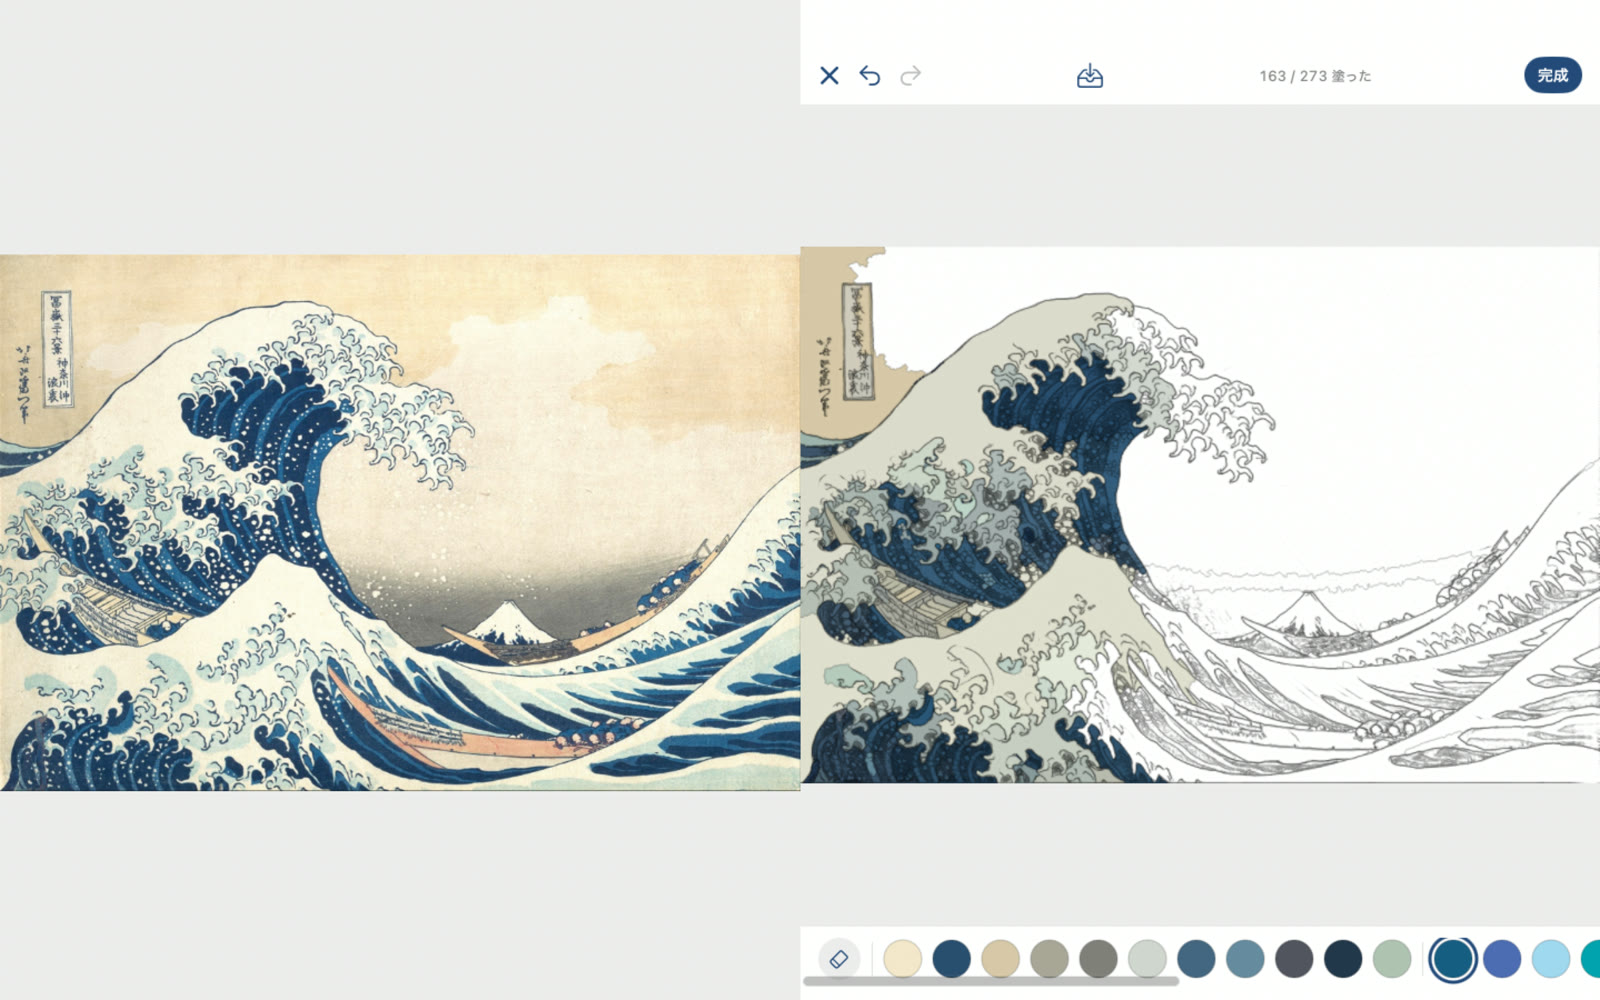Click the 163 / 273 塗った progress text
This screenshot has width=1600, height=1000.
coord(1315,76)
